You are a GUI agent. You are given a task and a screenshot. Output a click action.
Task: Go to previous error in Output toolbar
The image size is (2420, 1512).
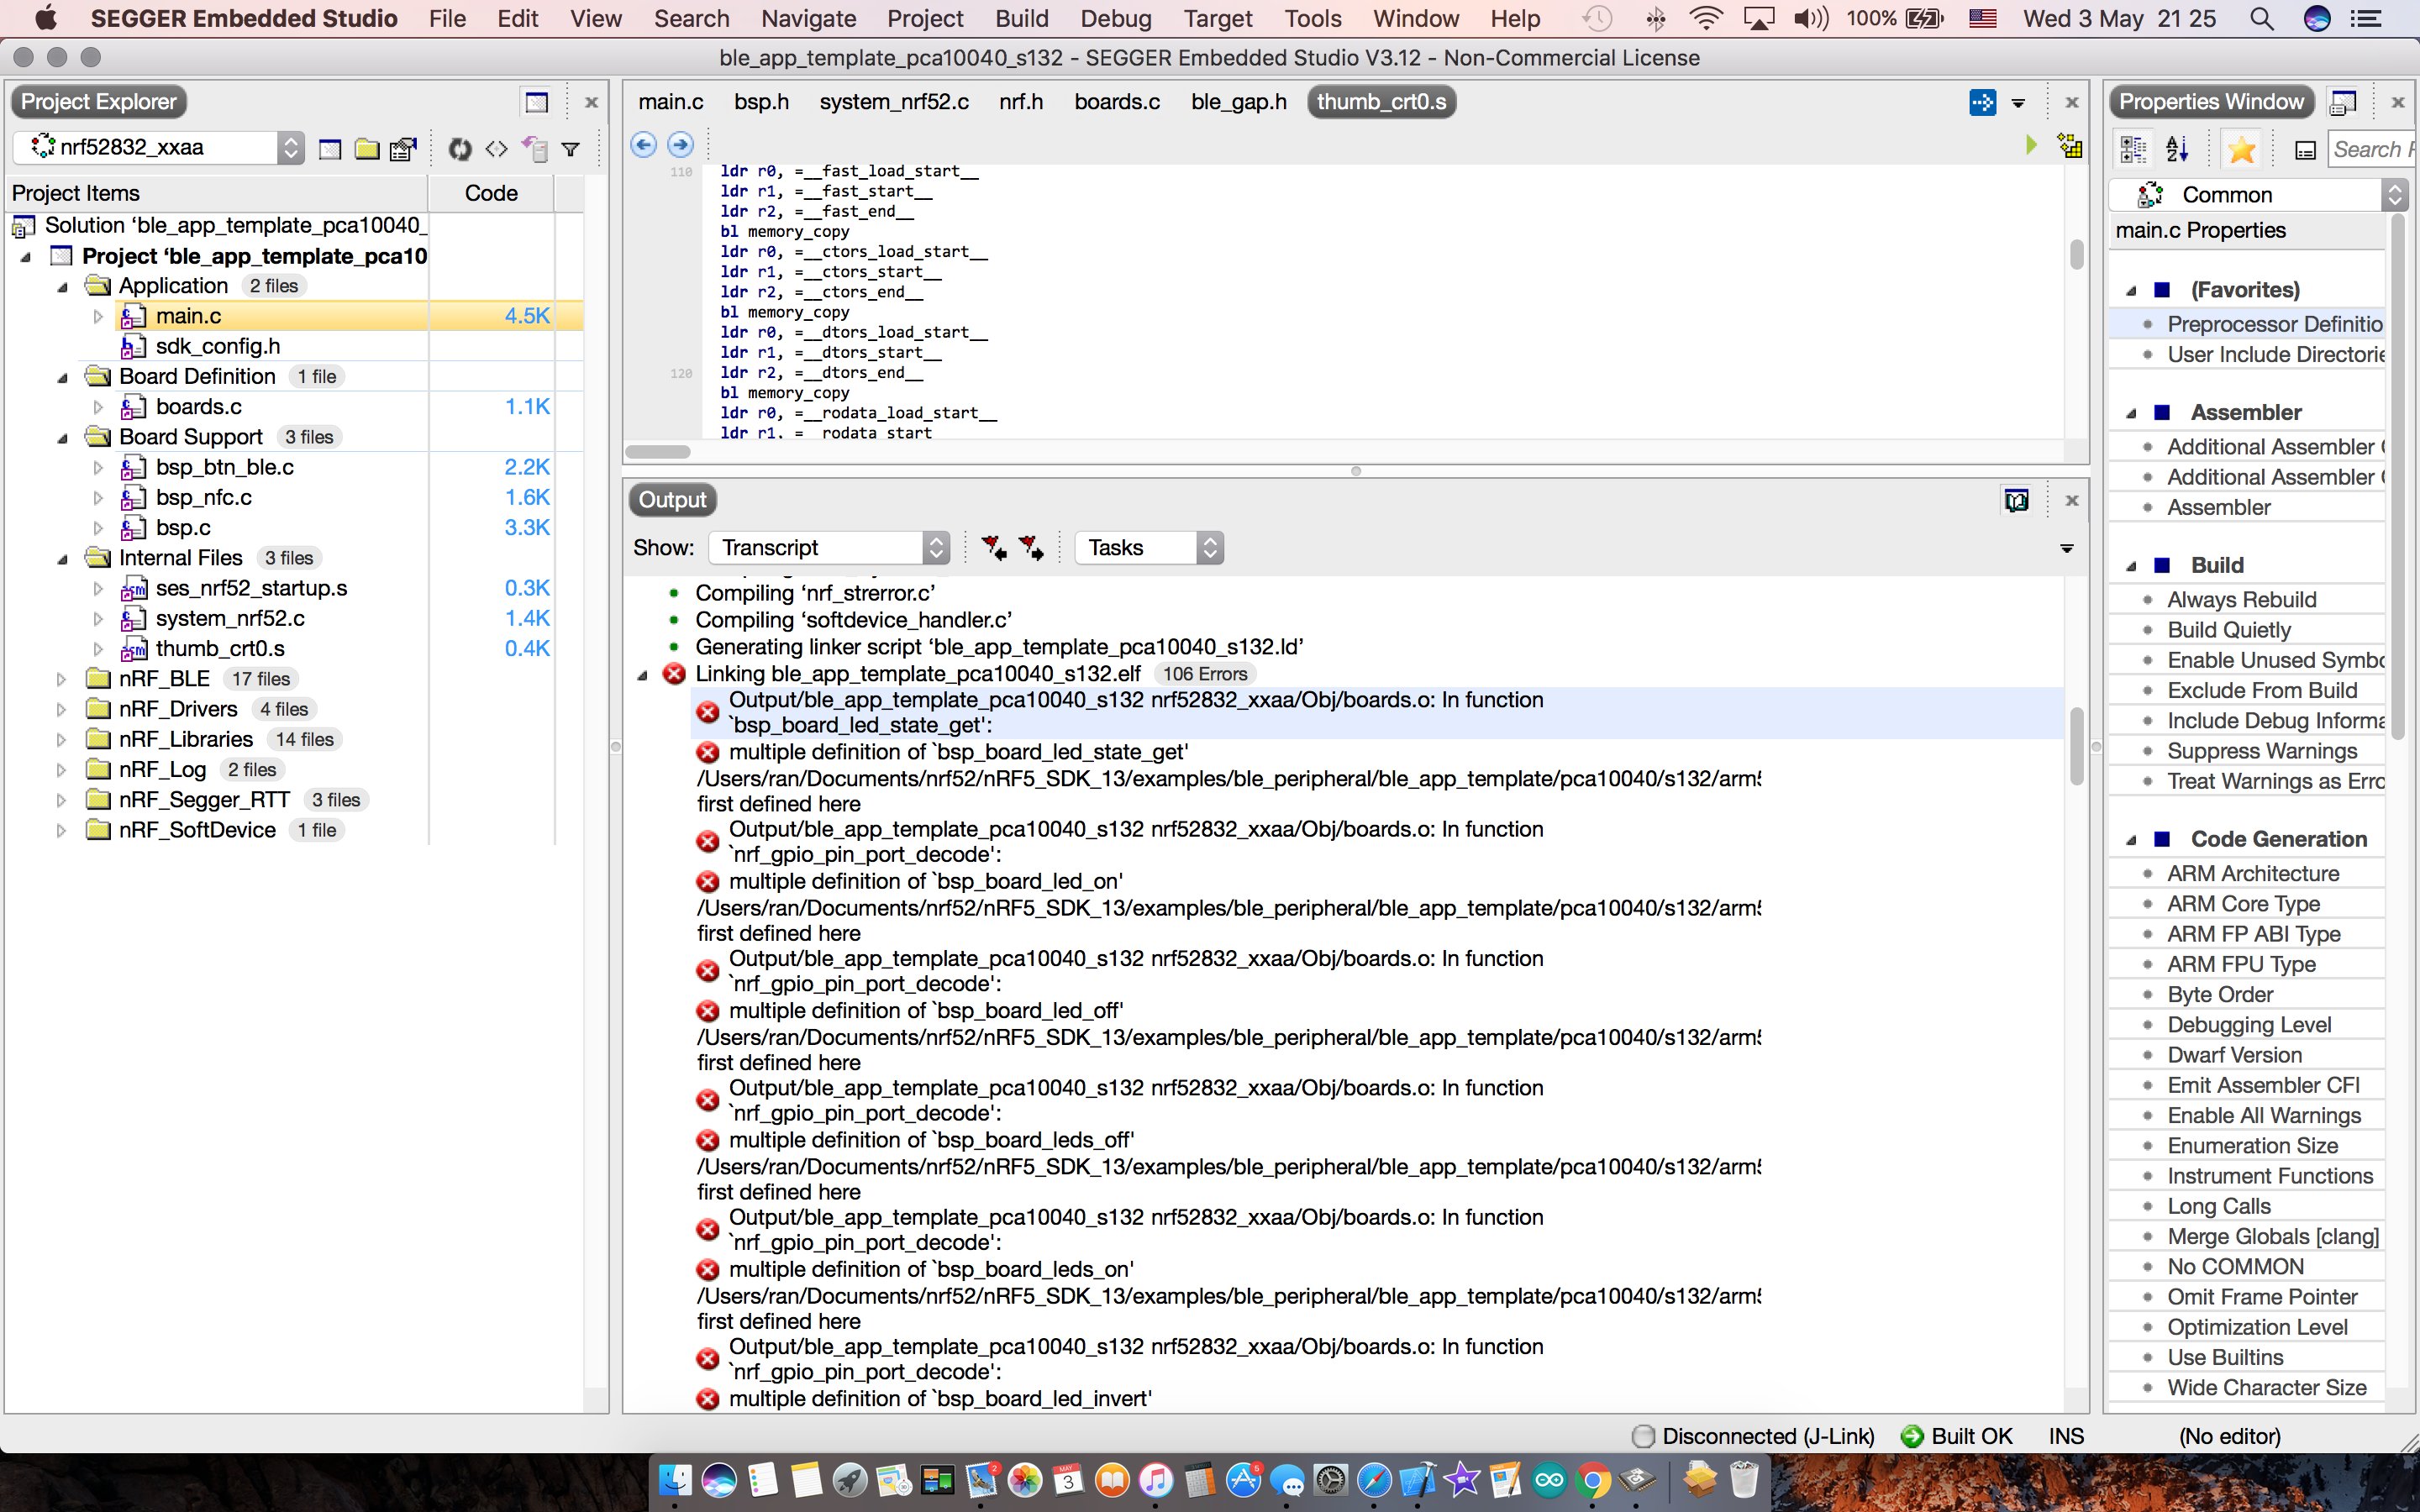click(993, 547)
